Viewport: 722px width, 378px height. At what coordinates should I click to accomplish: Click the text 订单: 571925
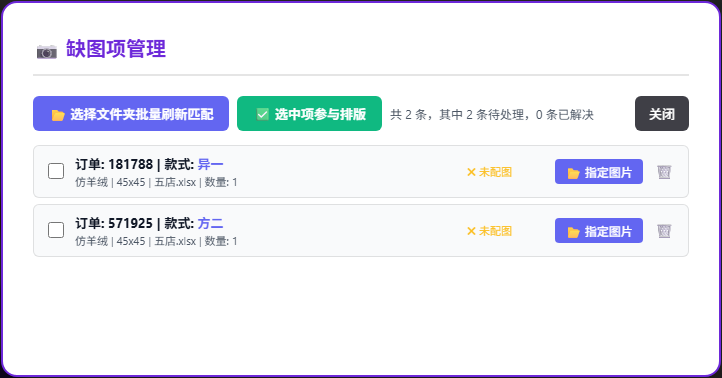click(114, 223)
